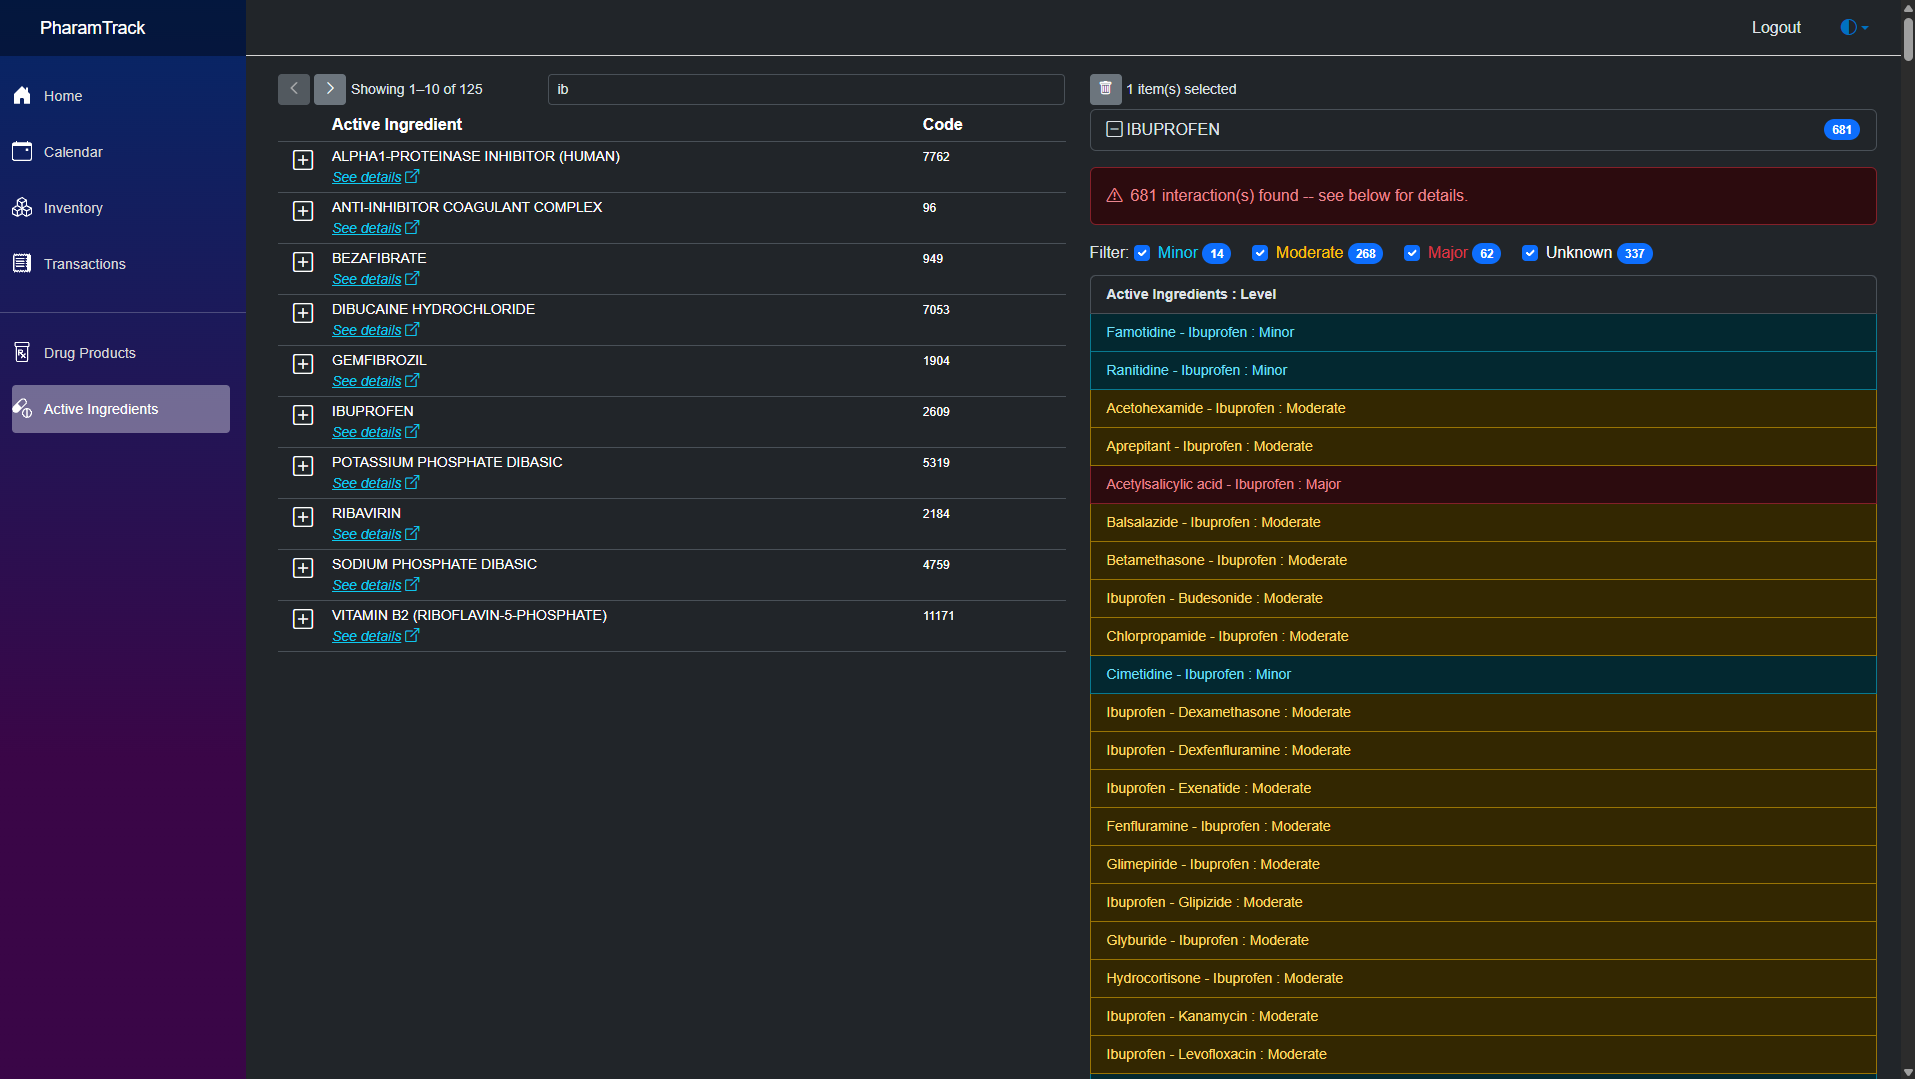The image size is (1915, 1079).
Task: Click the Logout link
Action: (x=1776, y=28)
